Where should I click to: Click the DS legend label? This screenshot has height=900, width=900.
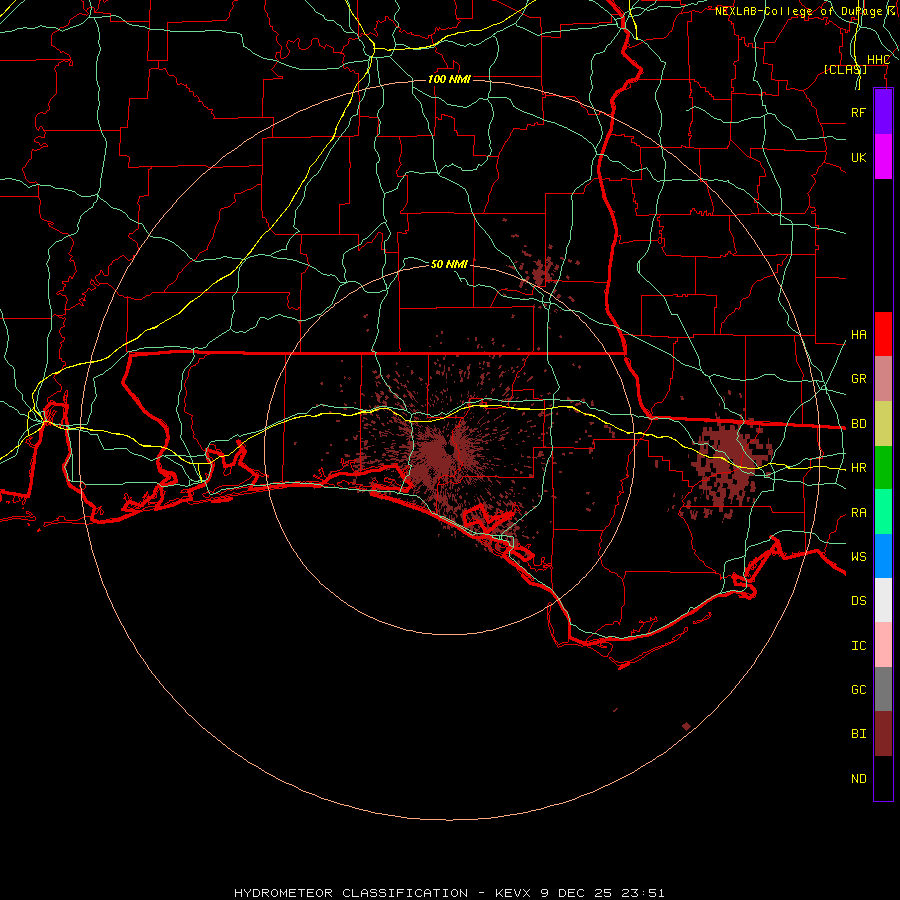(858, 601)
